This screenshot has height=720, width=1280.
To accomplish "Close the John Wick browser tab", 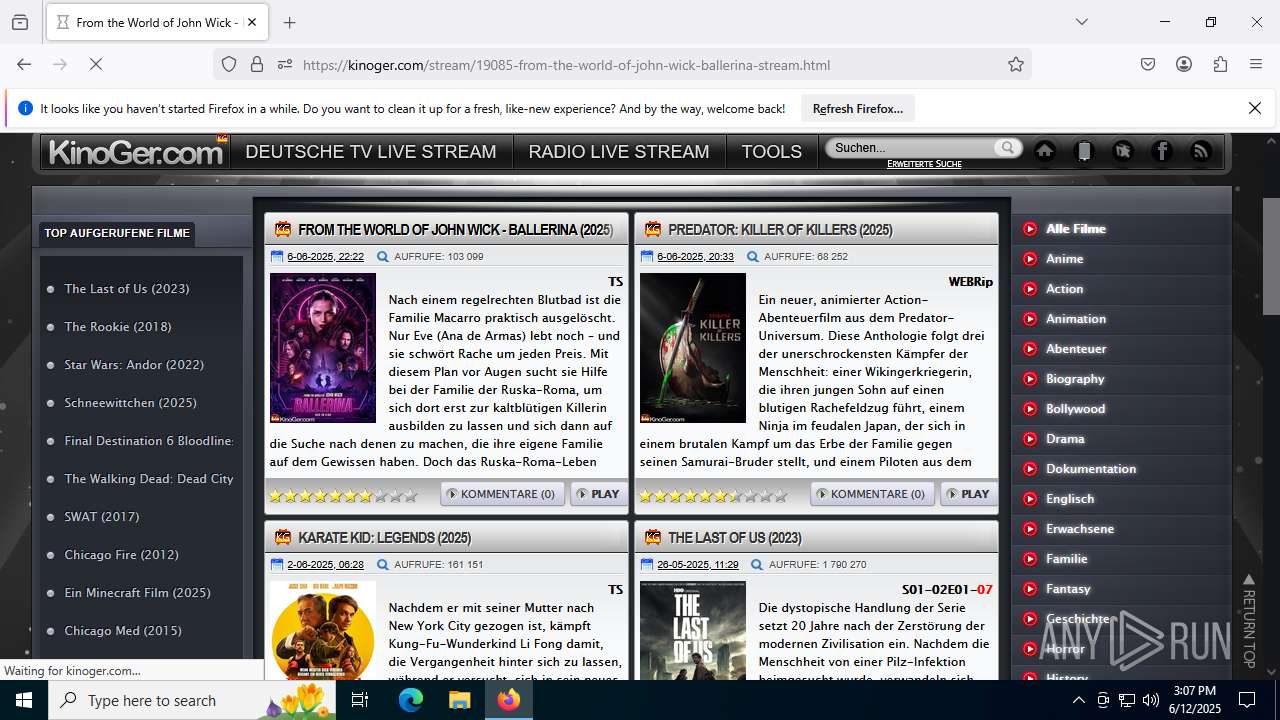I will coord(251,22).
